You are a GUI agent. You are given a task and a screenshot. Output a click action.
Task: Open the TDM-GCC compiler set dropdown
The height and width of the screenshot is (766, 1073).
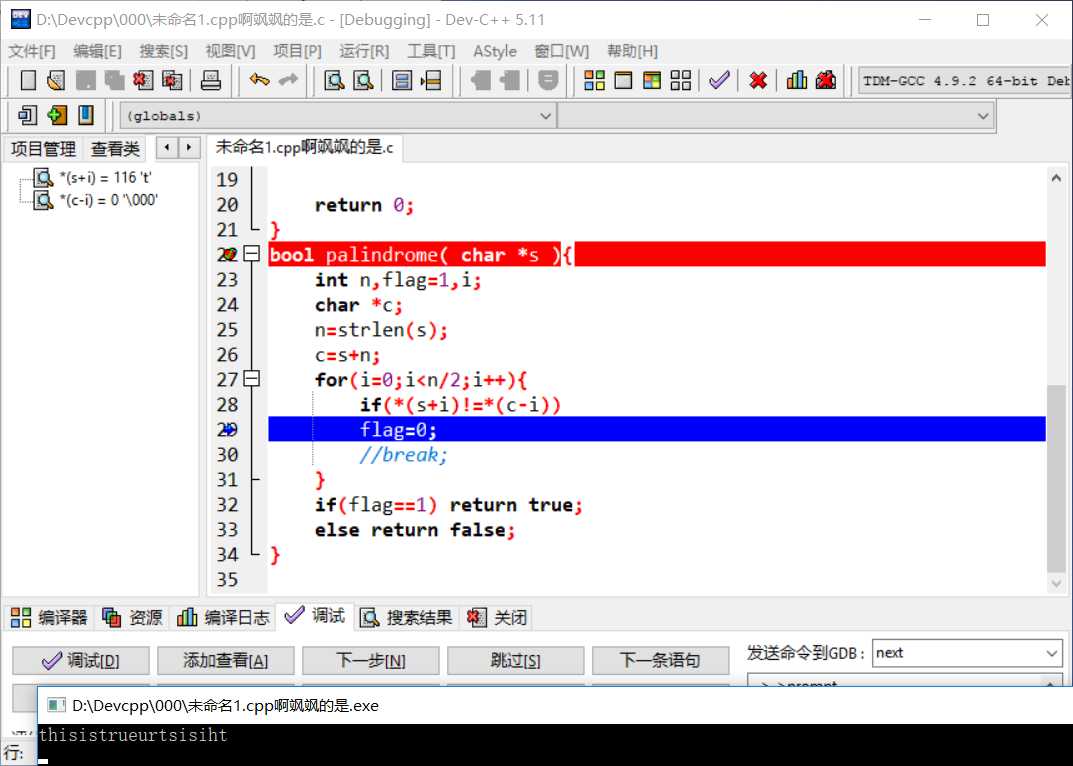965,81
